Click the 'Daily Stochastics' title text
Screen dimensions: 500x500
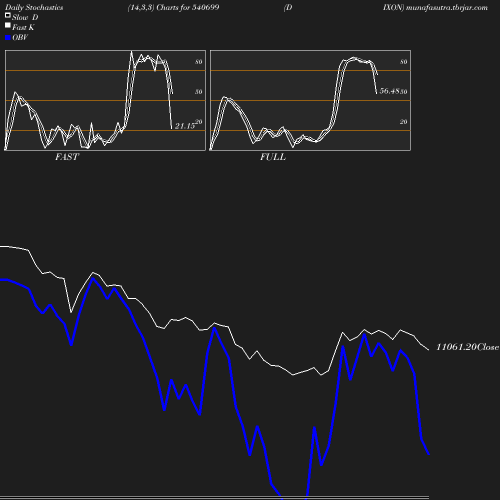coord(34,8)
